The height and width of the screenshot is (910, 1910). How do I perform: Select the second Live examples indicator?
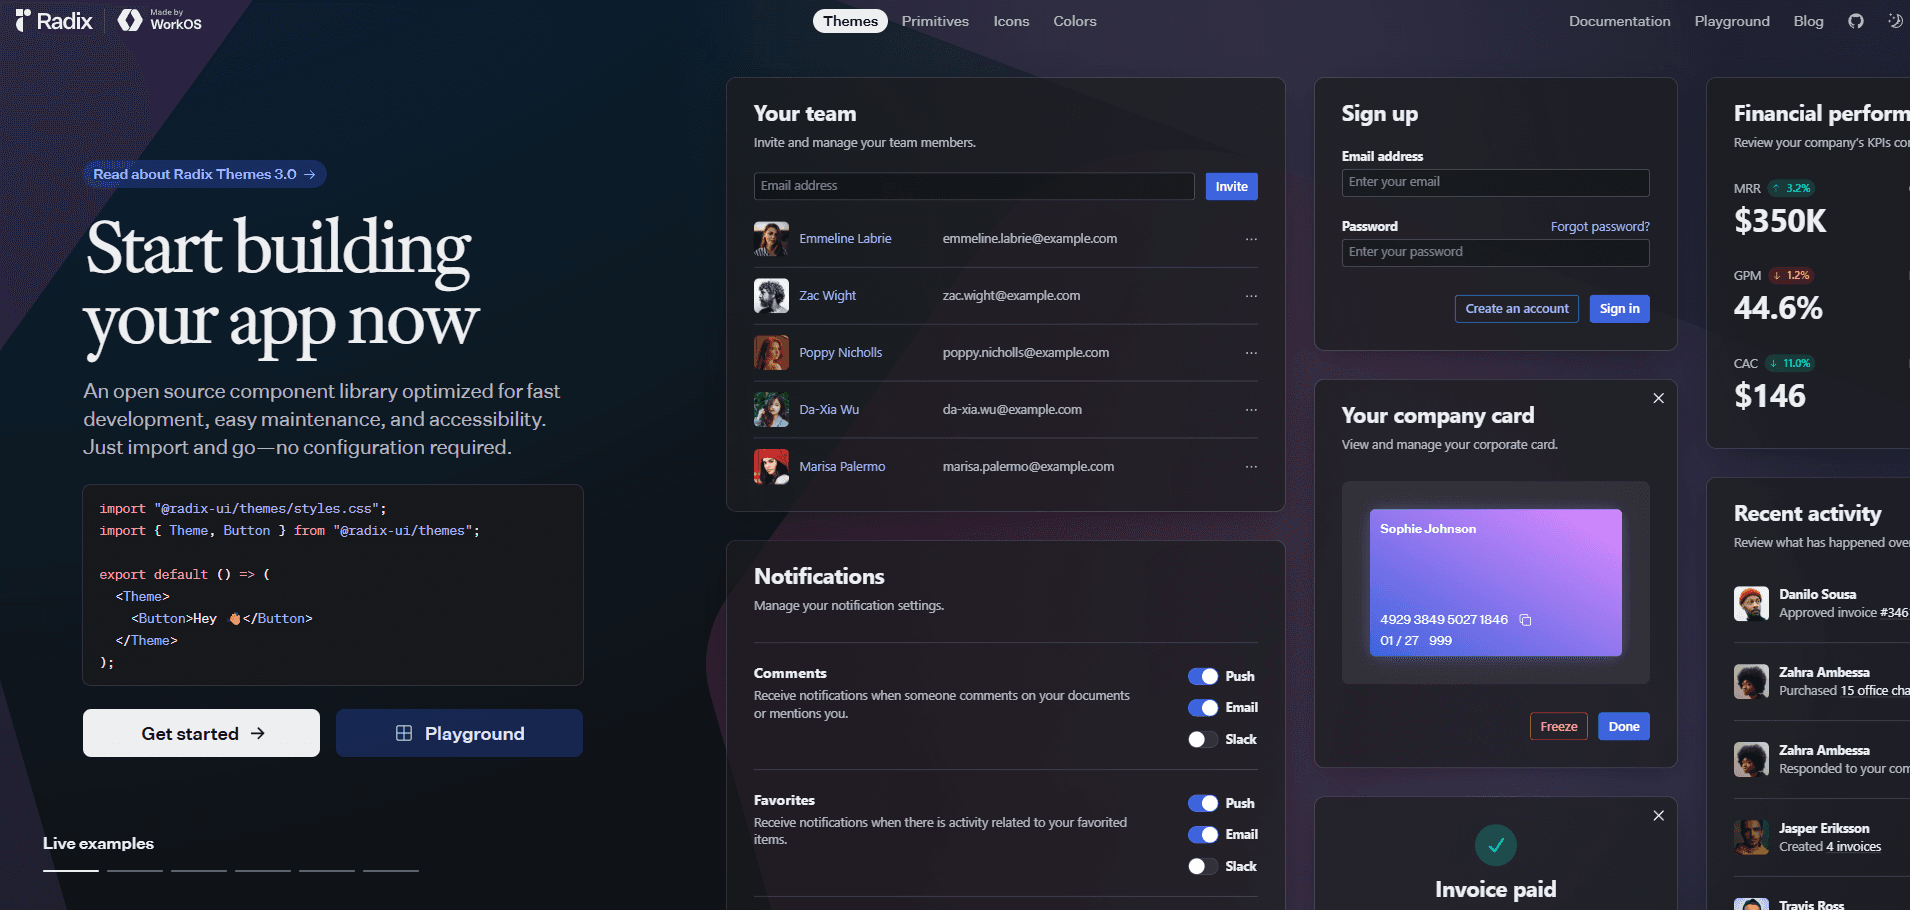click(135, 871)
